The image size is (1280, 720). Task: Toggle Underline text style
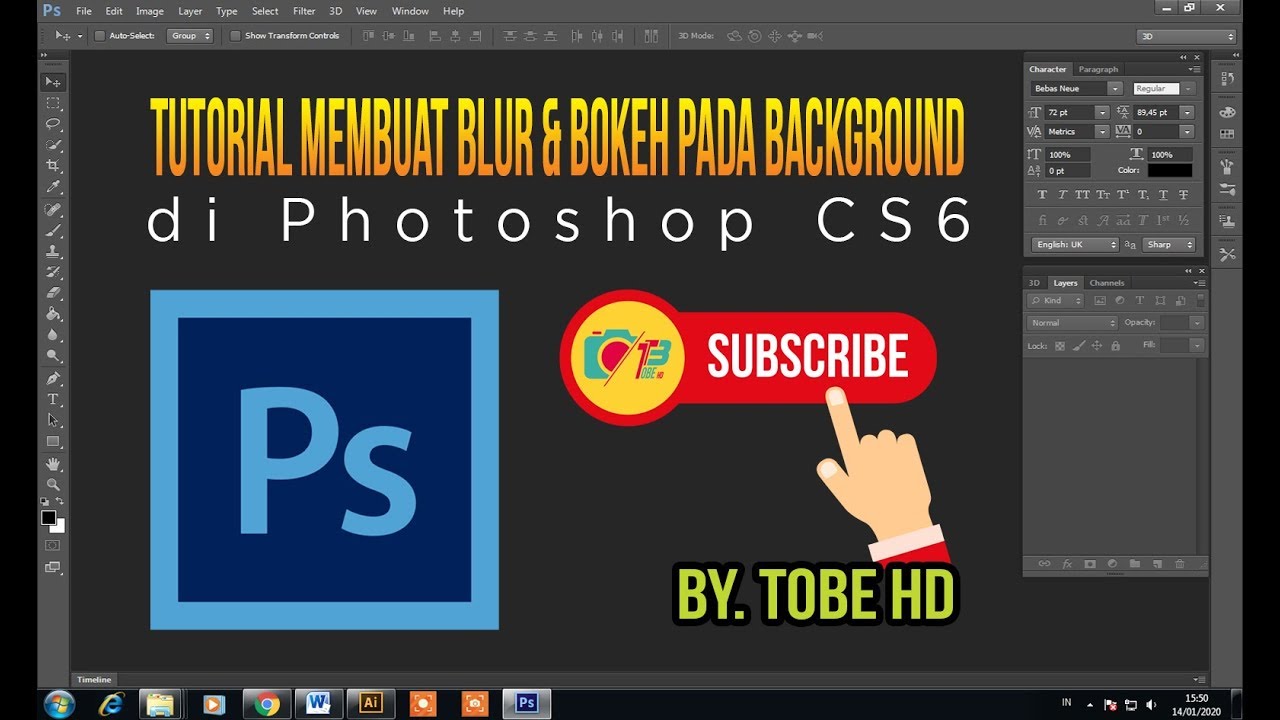[1164, 195]
